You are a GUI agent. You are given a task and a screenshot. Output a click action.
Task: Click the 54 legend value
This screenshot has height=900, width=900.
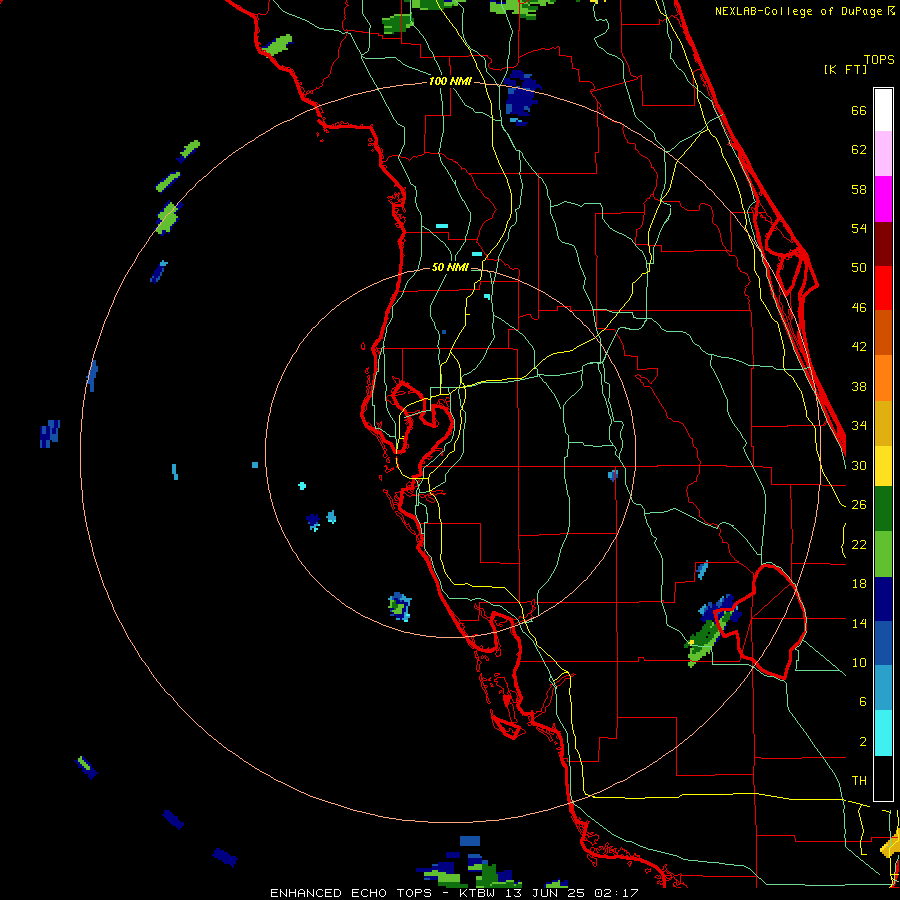tap(859, 228)
